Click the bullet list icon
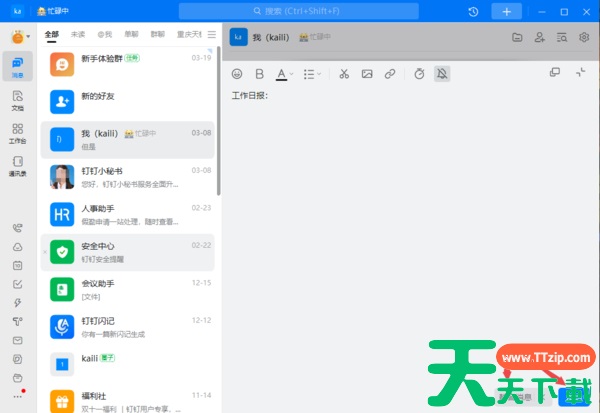 pyautogui.click(x=309, y=74)
